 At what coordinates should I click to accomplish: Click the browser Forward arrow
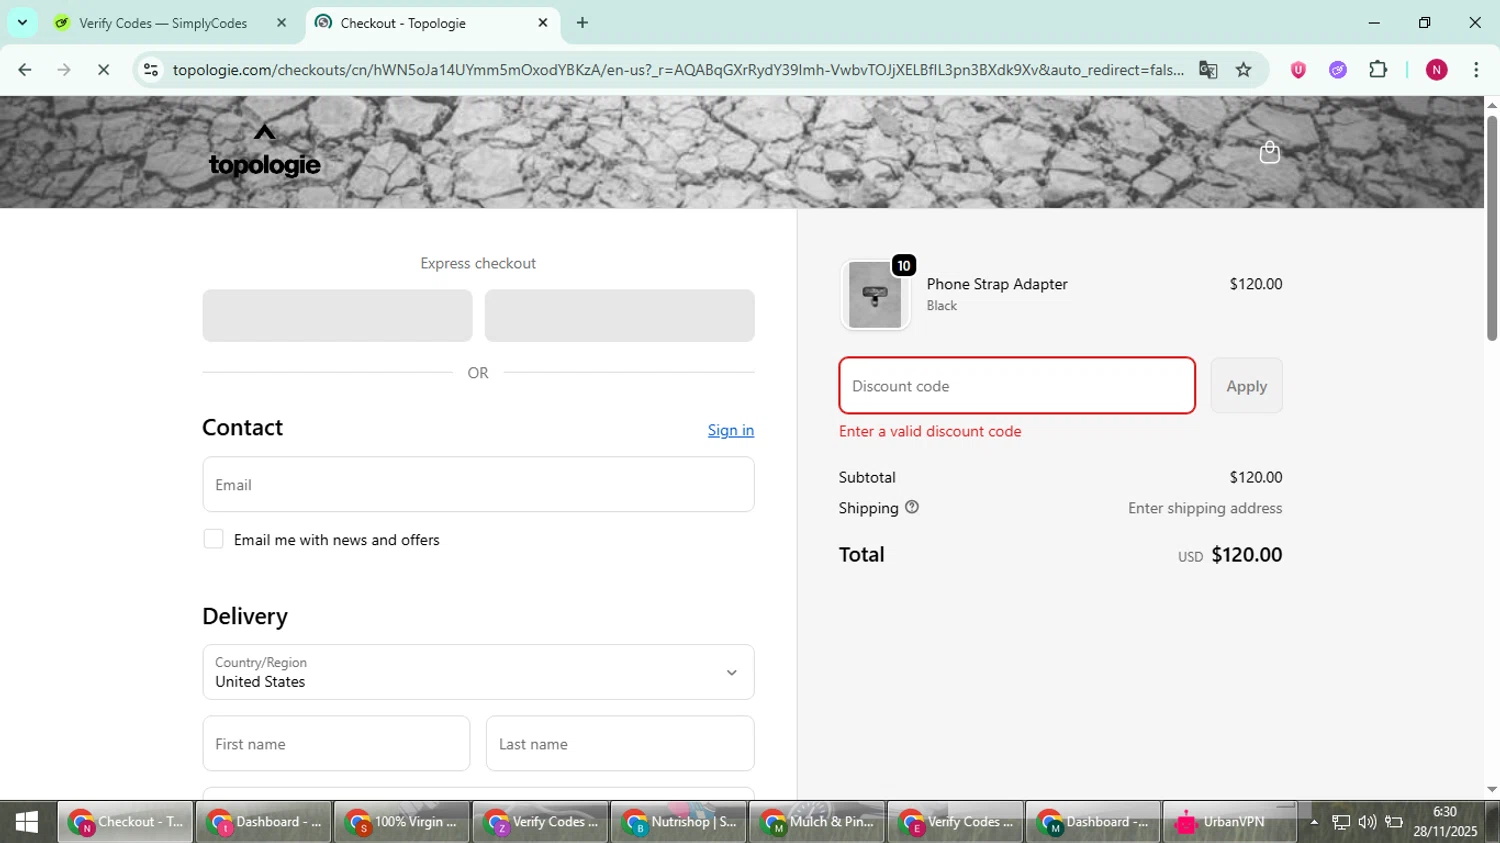tap(64, 70)
